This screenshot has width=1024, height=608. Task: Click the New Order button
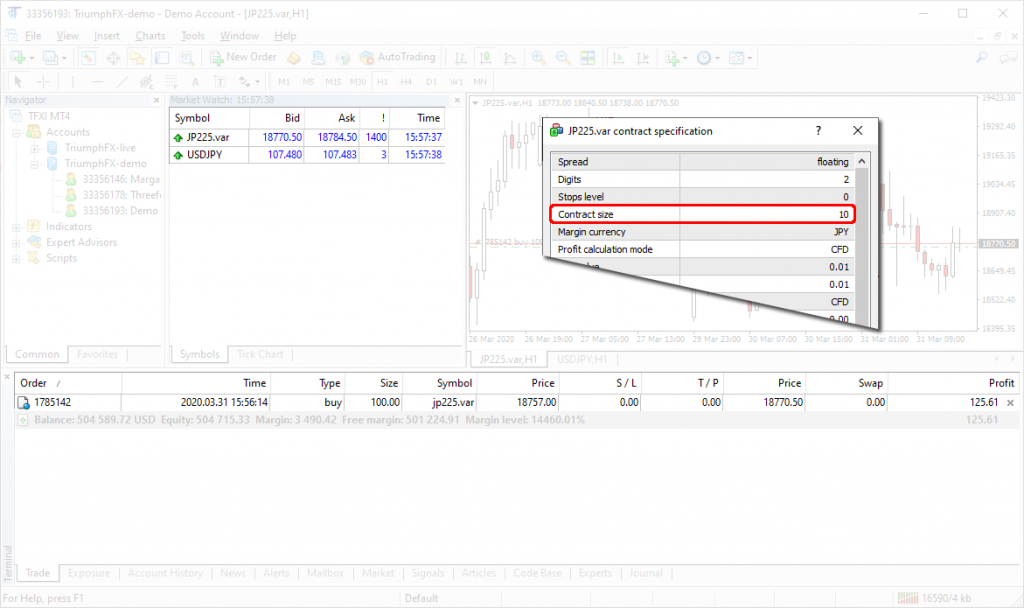(x=243, y=57)
